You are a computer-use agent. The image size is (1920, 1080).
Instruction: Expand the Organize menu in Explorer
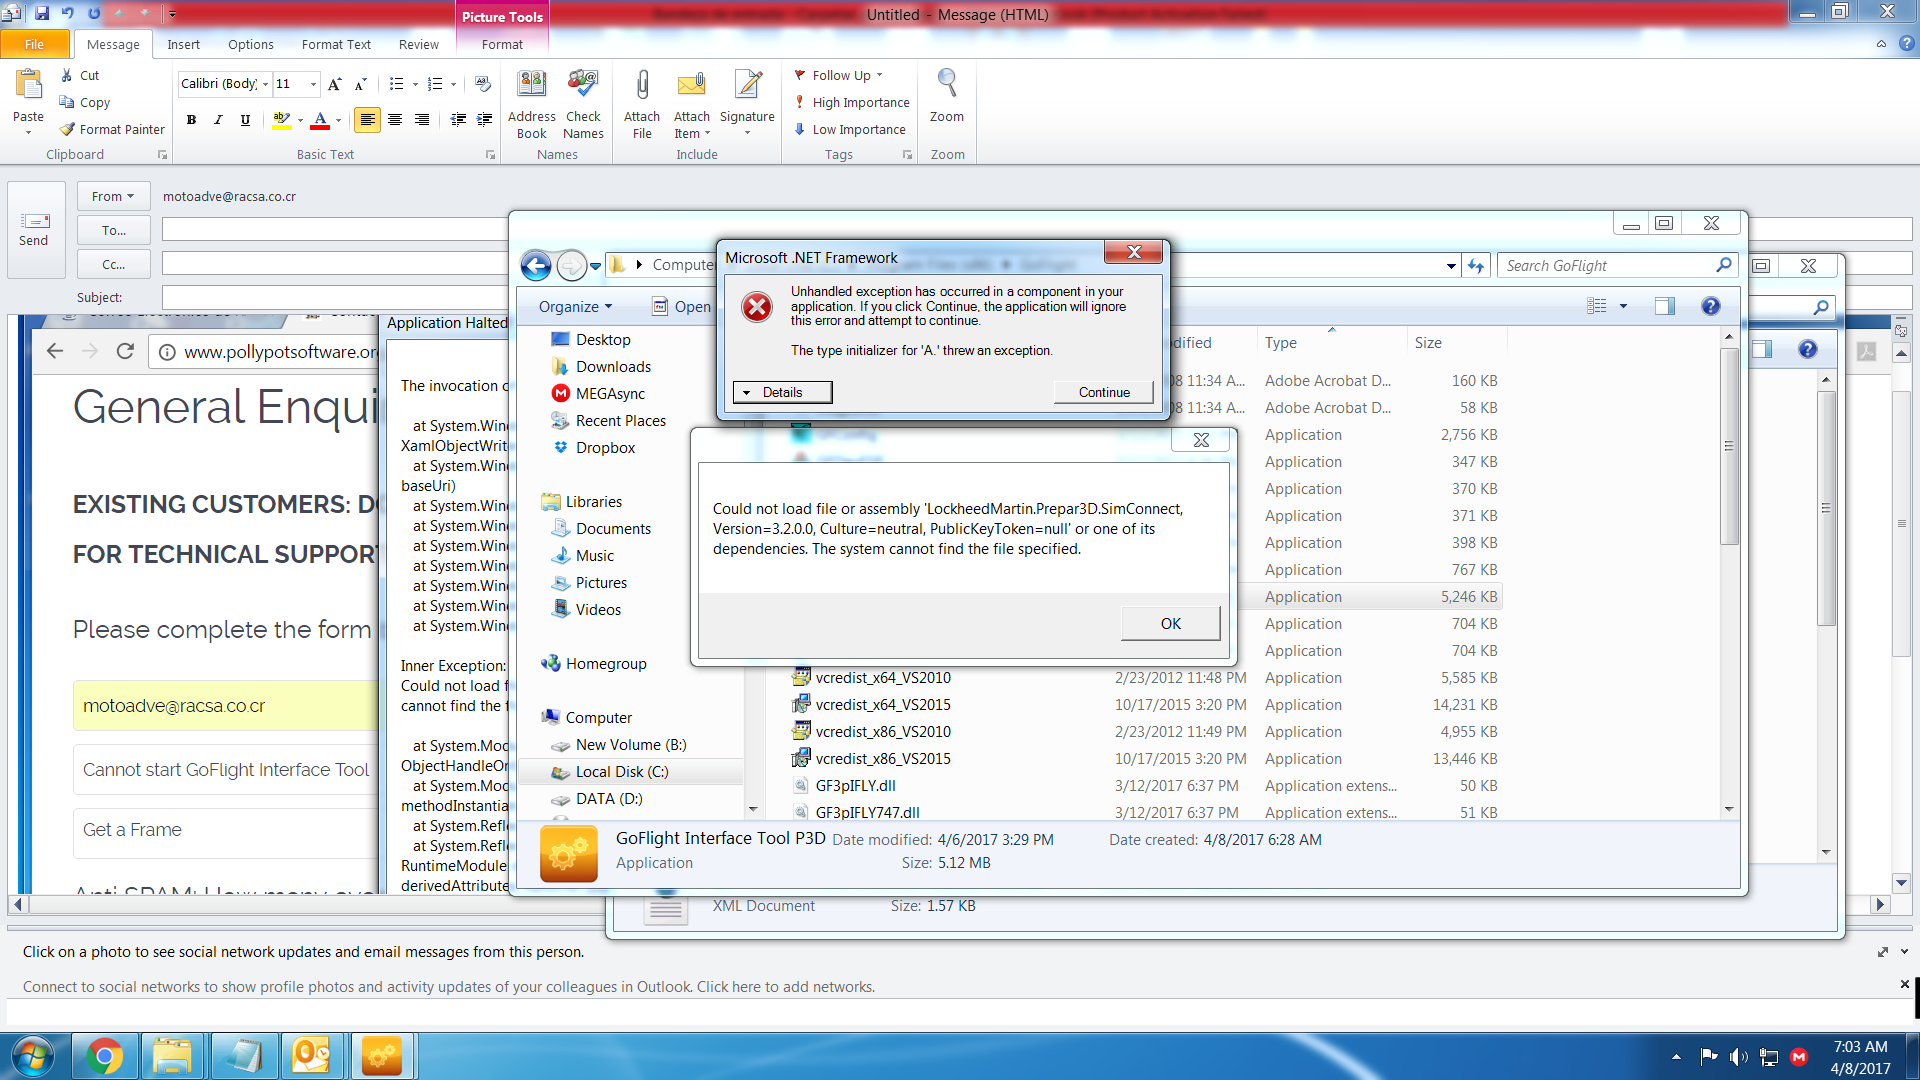(575, 307)
